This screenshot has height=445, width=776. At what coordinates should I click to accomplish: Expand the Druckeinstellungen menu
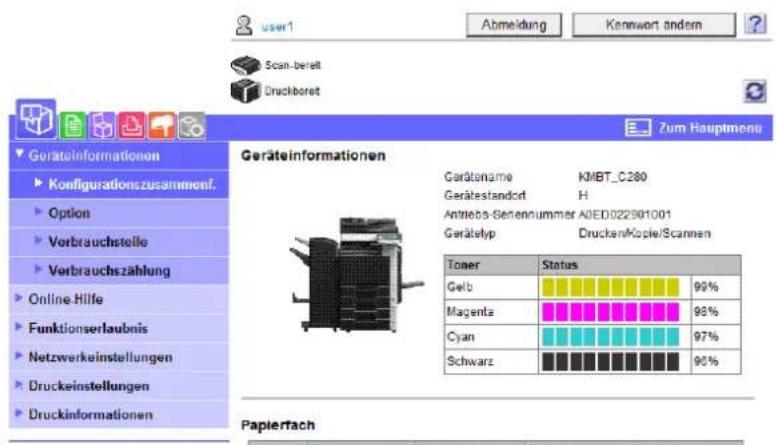pyautogui.click(x=119, y=386)
